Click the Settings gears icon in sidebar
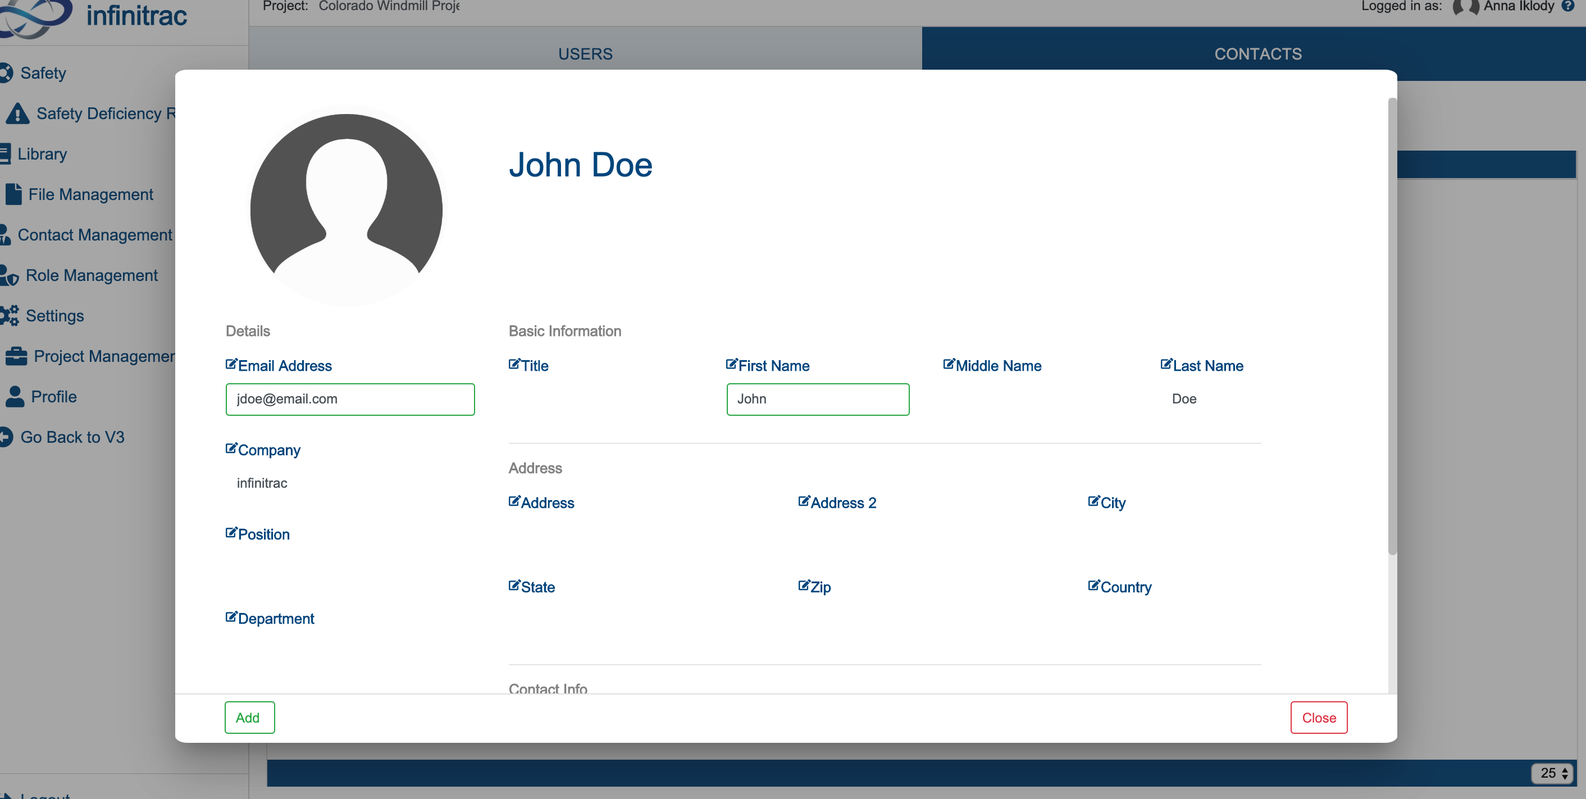Screen dimensions: 1586x799 tap(9, 316)
